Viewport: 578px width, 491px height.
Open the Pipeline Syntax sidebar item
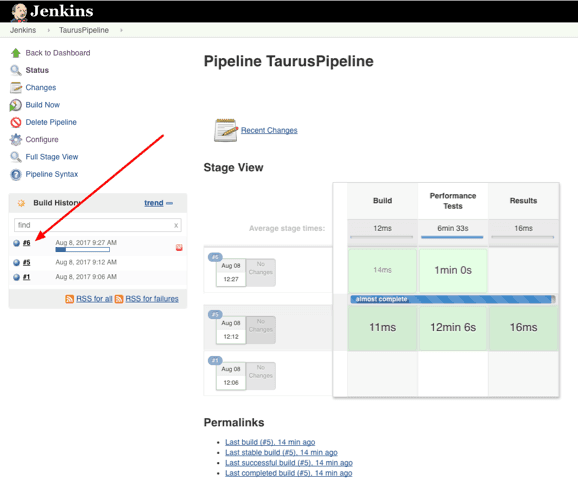tap(52, 174)
